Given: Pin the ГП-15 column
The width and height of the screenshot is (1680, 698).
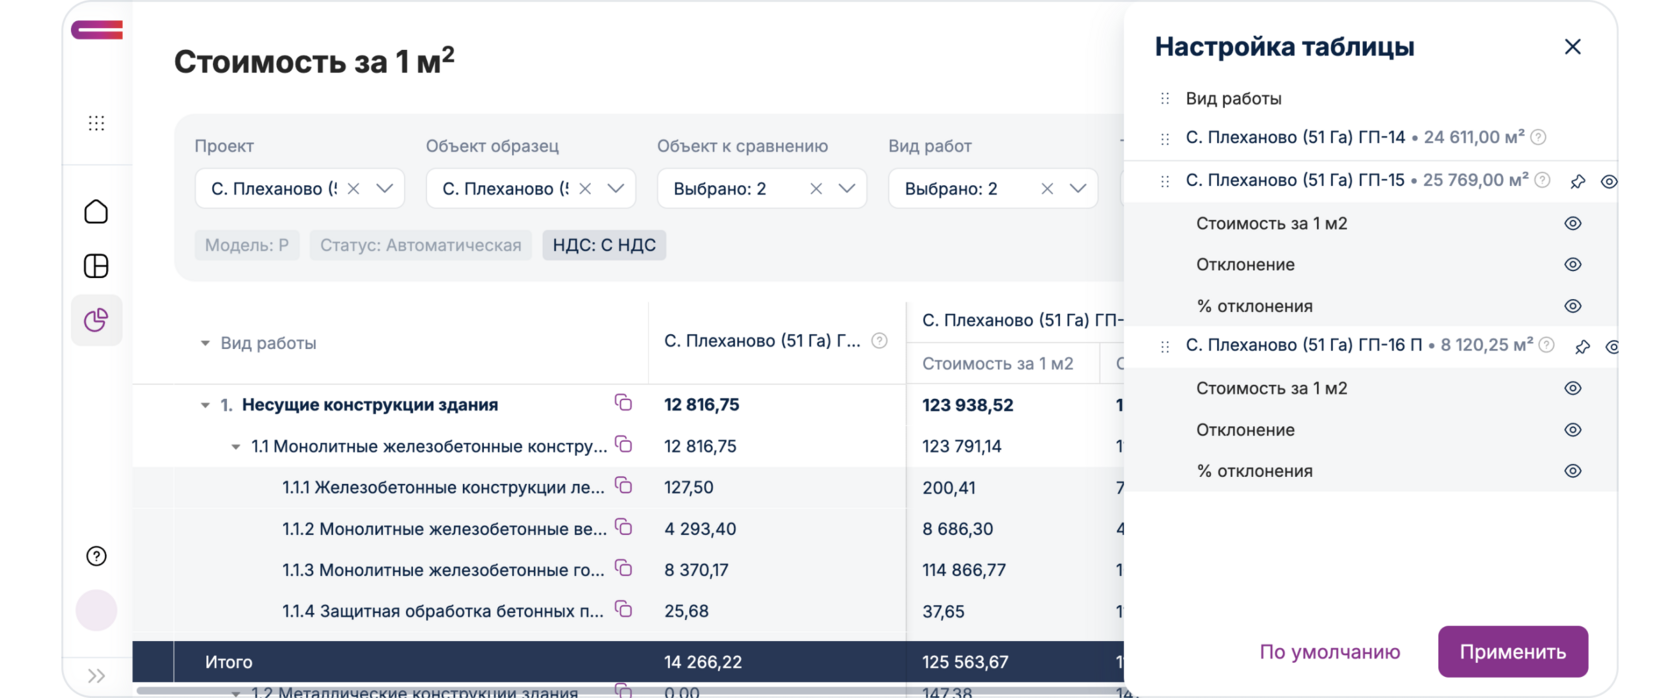Looking at the screenshot, I should pyautogui.click(x=1578, y=181).
